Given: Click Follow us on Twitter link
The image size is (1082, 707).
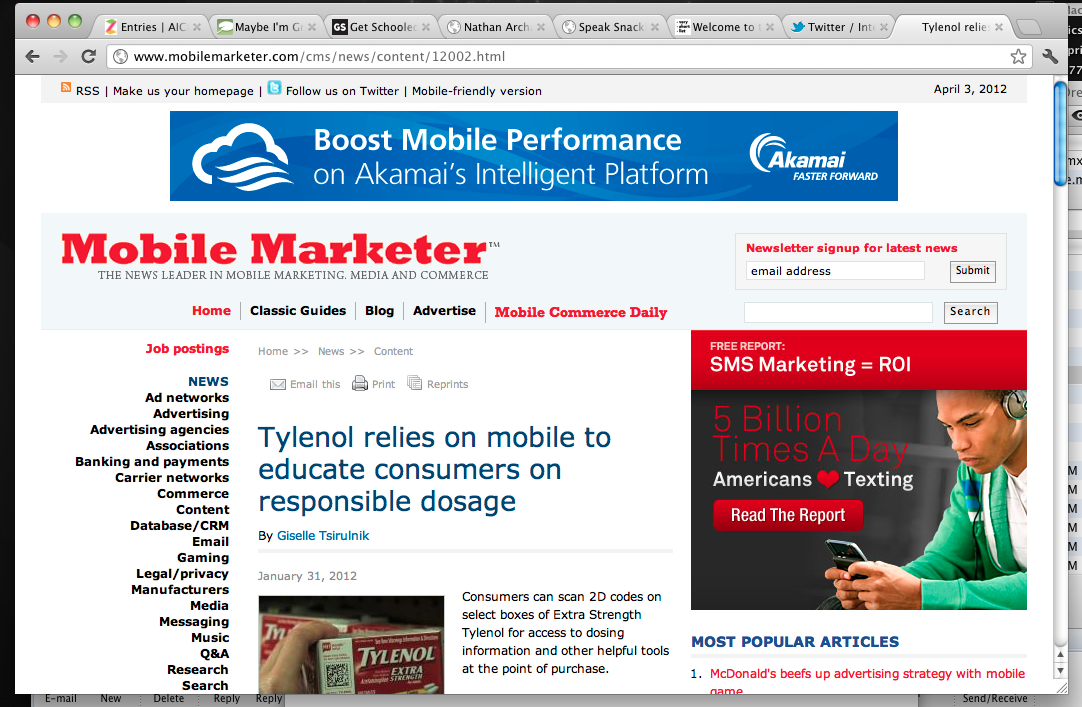Looking at the screenshot, I should pyautogui.click(x=342, y=91).
